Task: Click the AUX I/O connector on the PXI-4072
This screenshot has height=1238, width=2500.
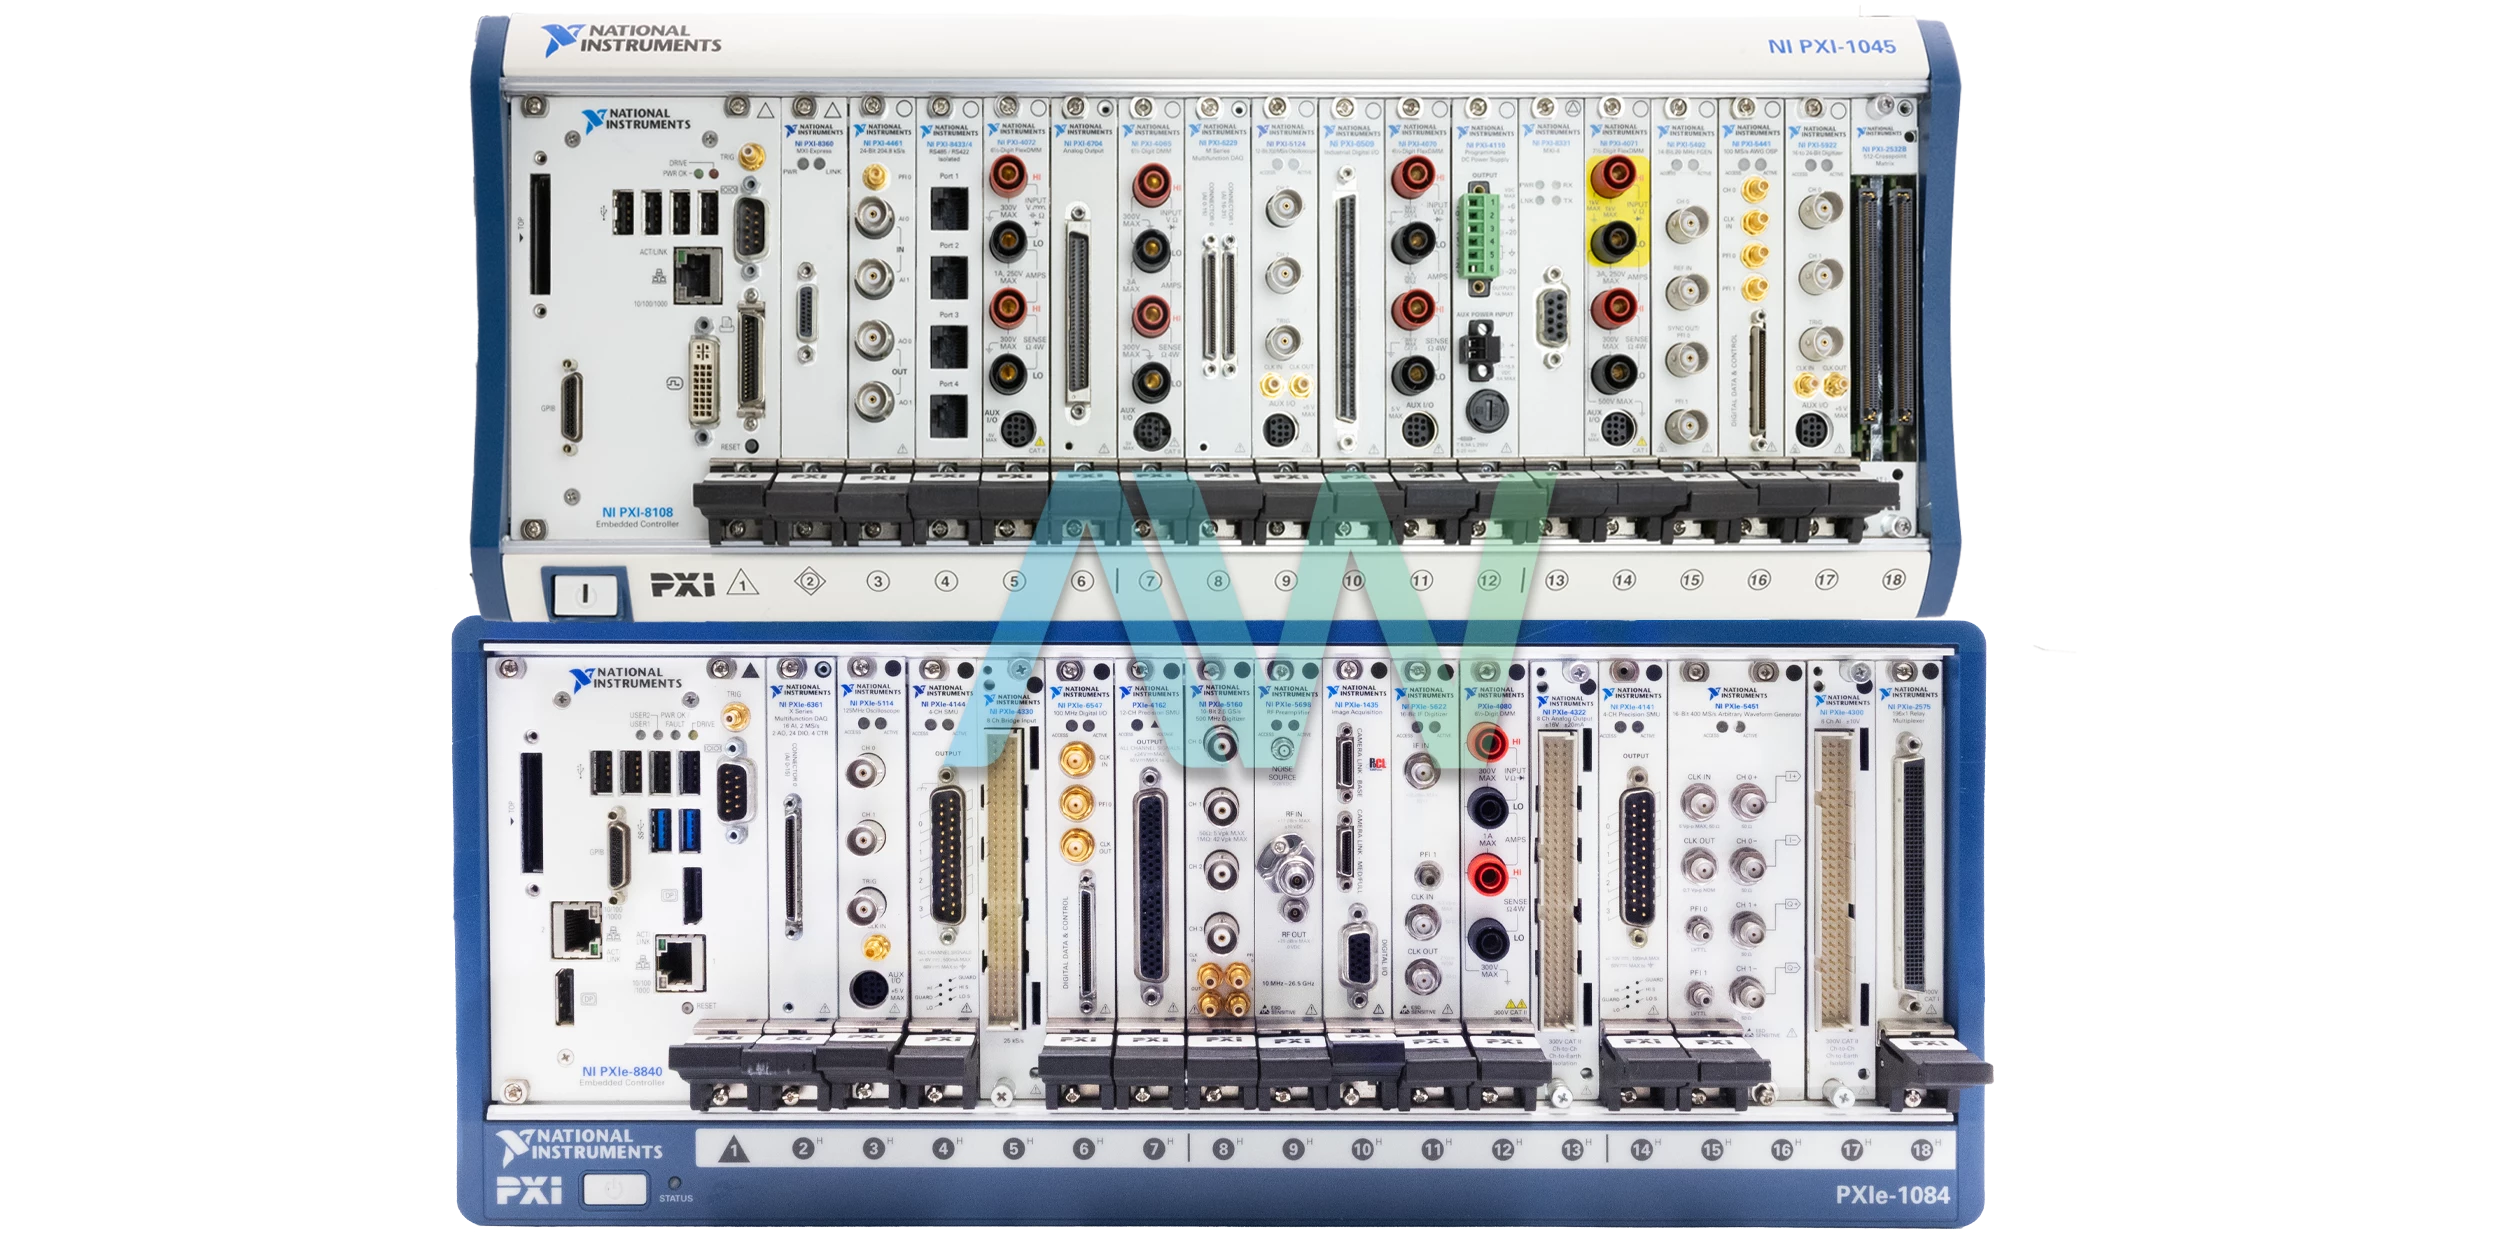Action: click(1017, 430)
